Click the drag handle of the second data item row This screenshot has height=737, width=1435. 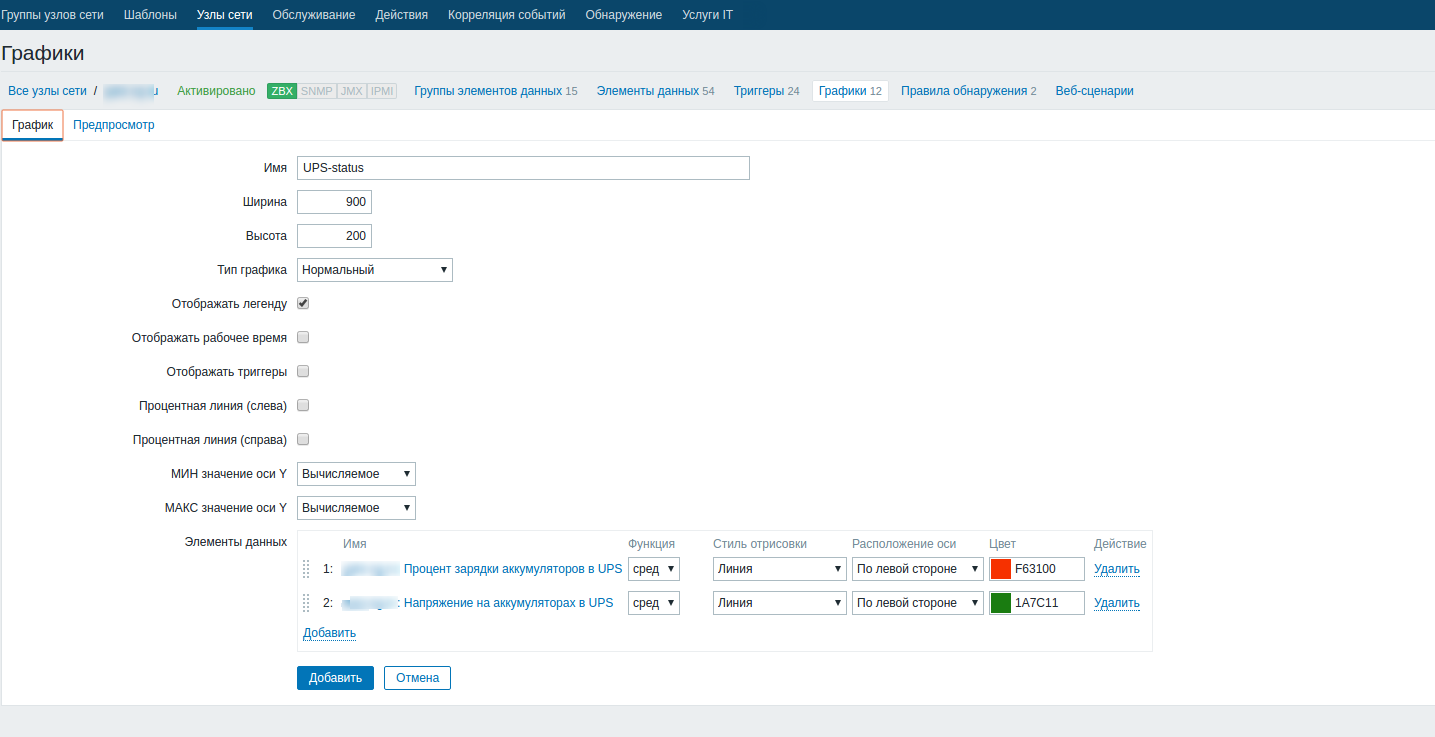click(307, 602)
